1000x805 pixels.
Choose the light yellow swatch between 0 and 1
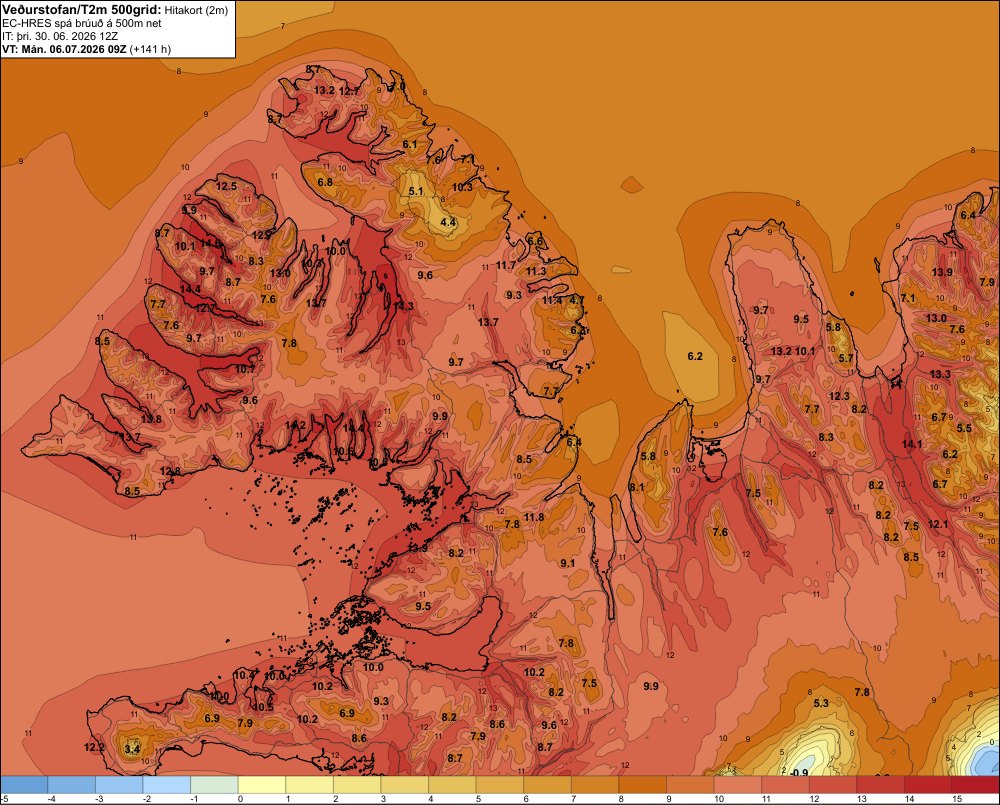[x=262, y=785]
